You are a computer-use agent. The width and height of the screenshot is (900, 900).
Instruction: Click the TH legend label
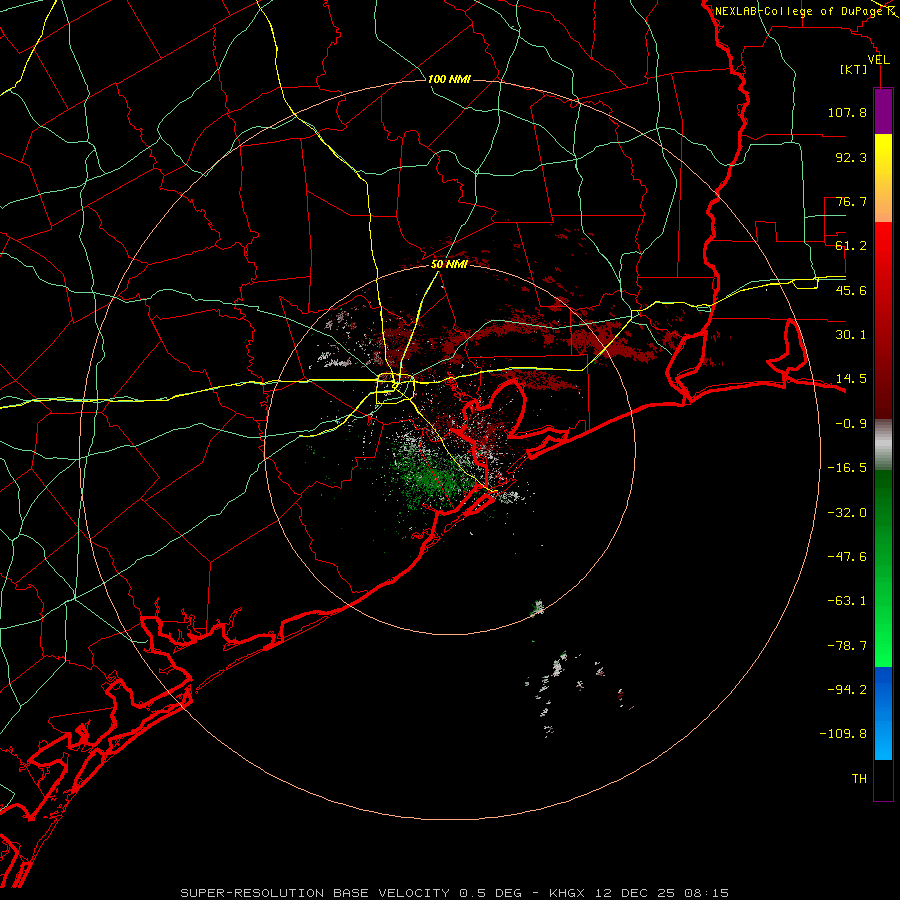point(859,779)
